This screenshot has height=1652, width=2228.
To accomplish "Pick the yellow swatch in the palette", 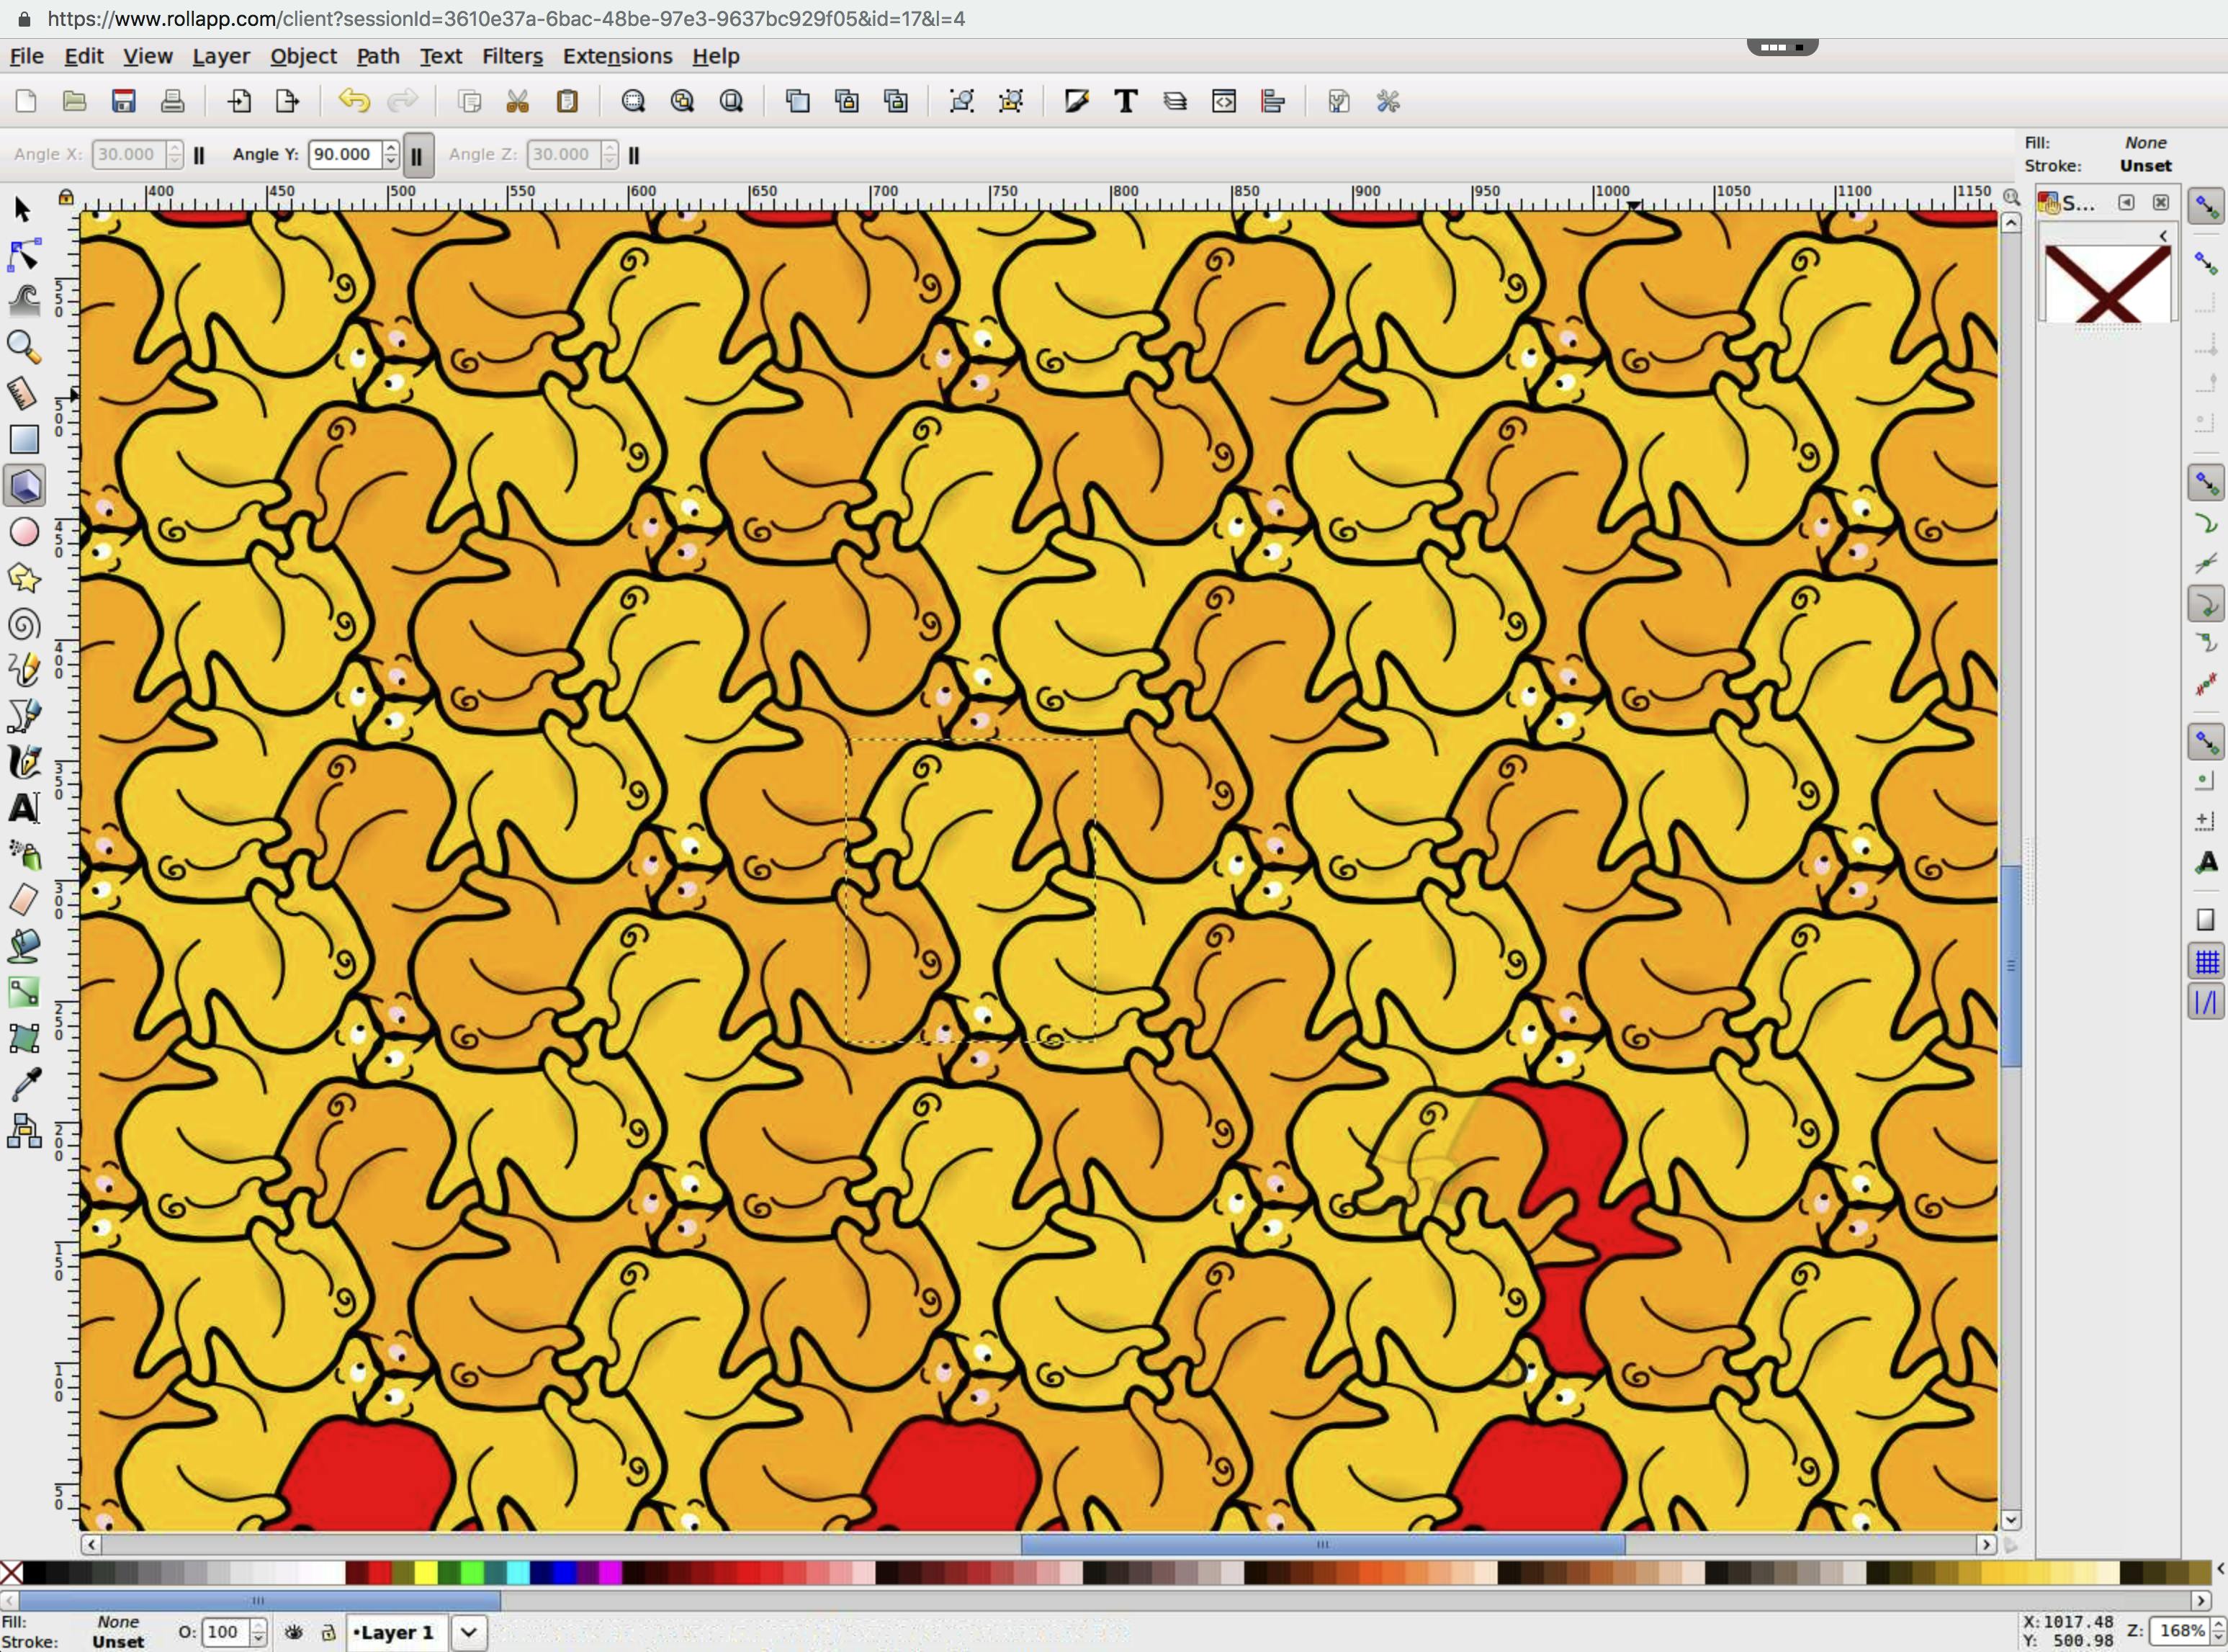I will pyautogui.click(x=426, y=1573).
